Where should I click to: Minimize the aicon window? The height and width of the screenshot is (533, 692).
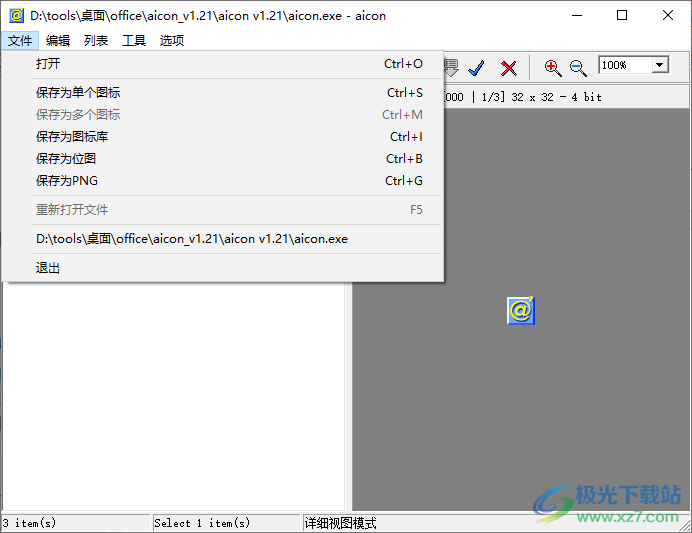click(577, 15)
